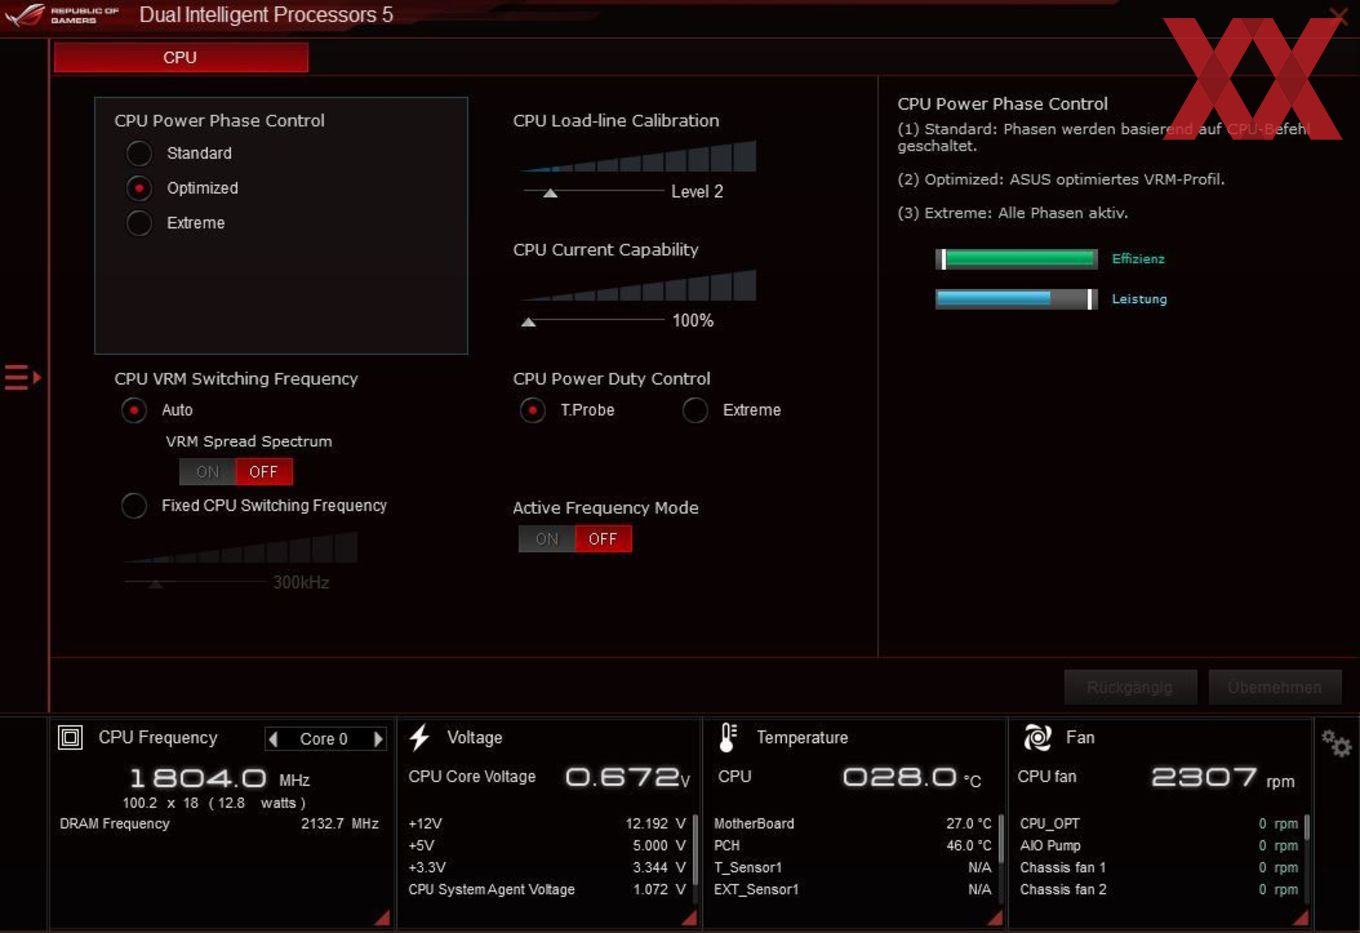The width and height of the screenshot is (1360, 933).
Task: Click the blue Leistung indicator bar
Action: [x=1016, y=299]
